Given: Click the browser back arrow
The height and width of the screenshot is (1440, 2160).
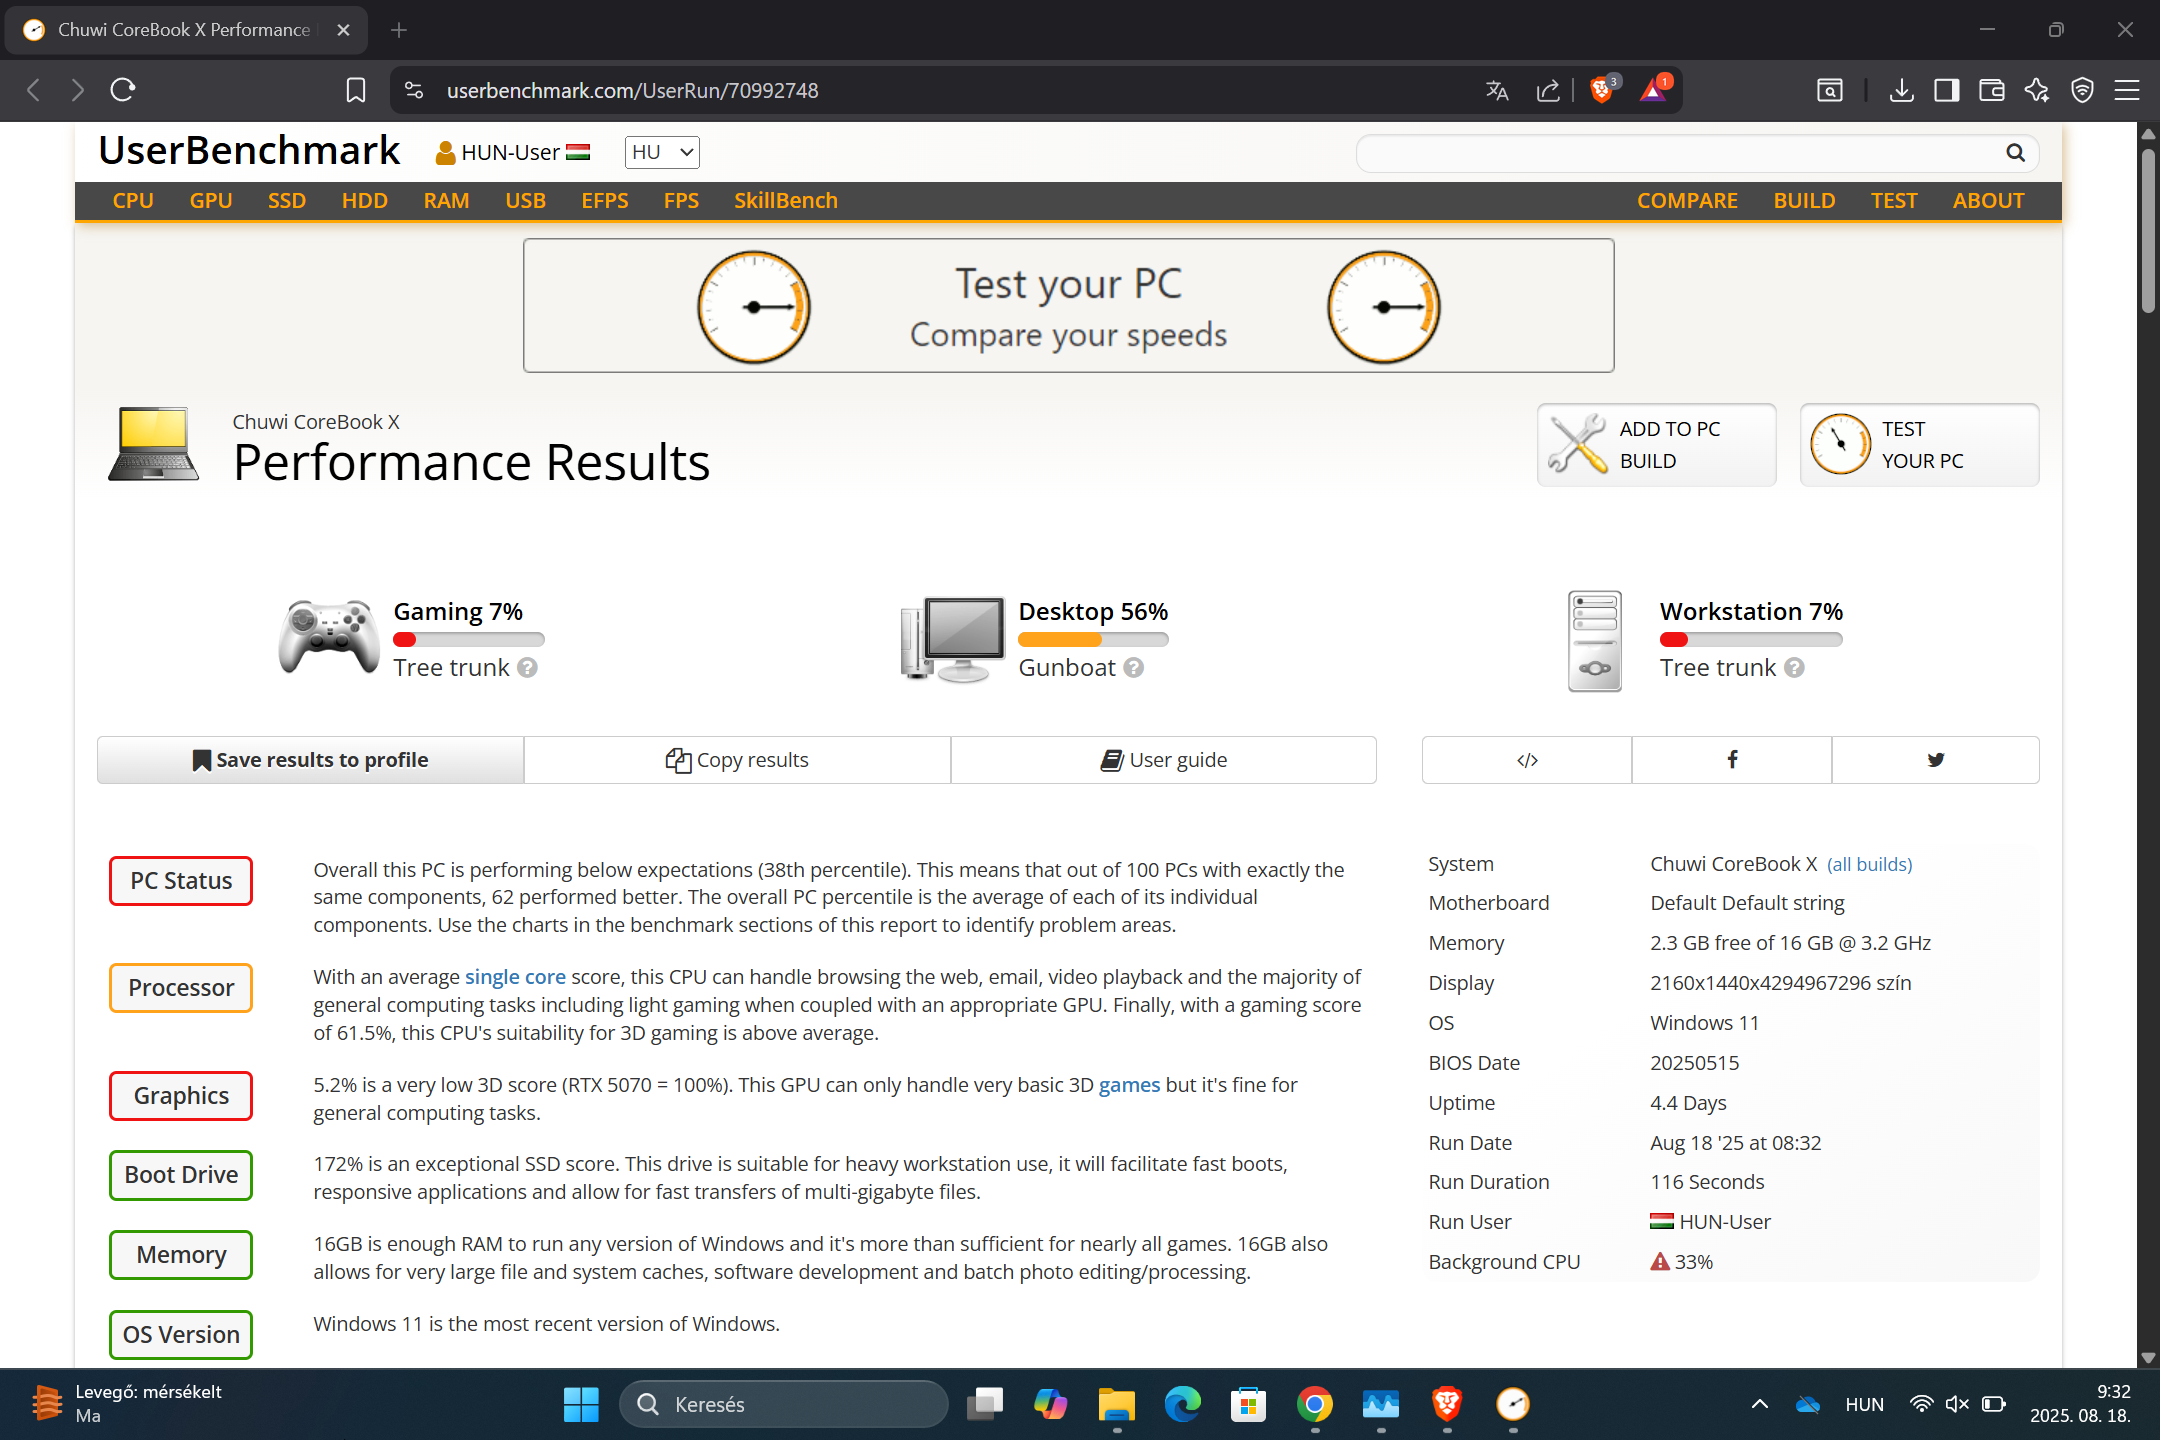Looking at the screenshot, I should pos(34,90).
